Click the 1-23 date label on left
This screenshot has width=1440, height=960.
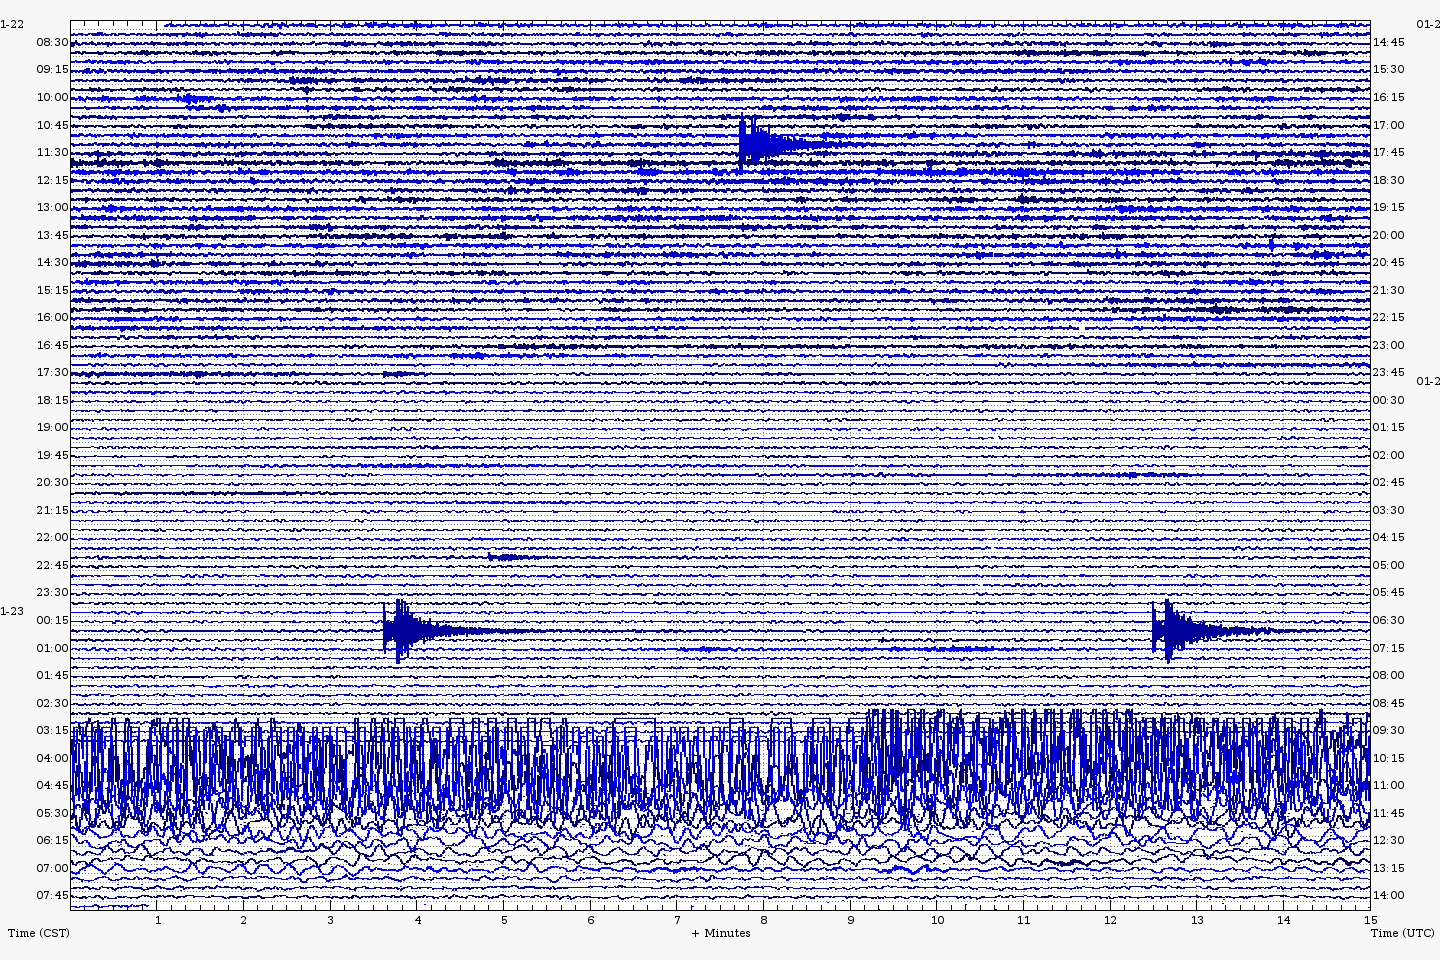point(12,611)
